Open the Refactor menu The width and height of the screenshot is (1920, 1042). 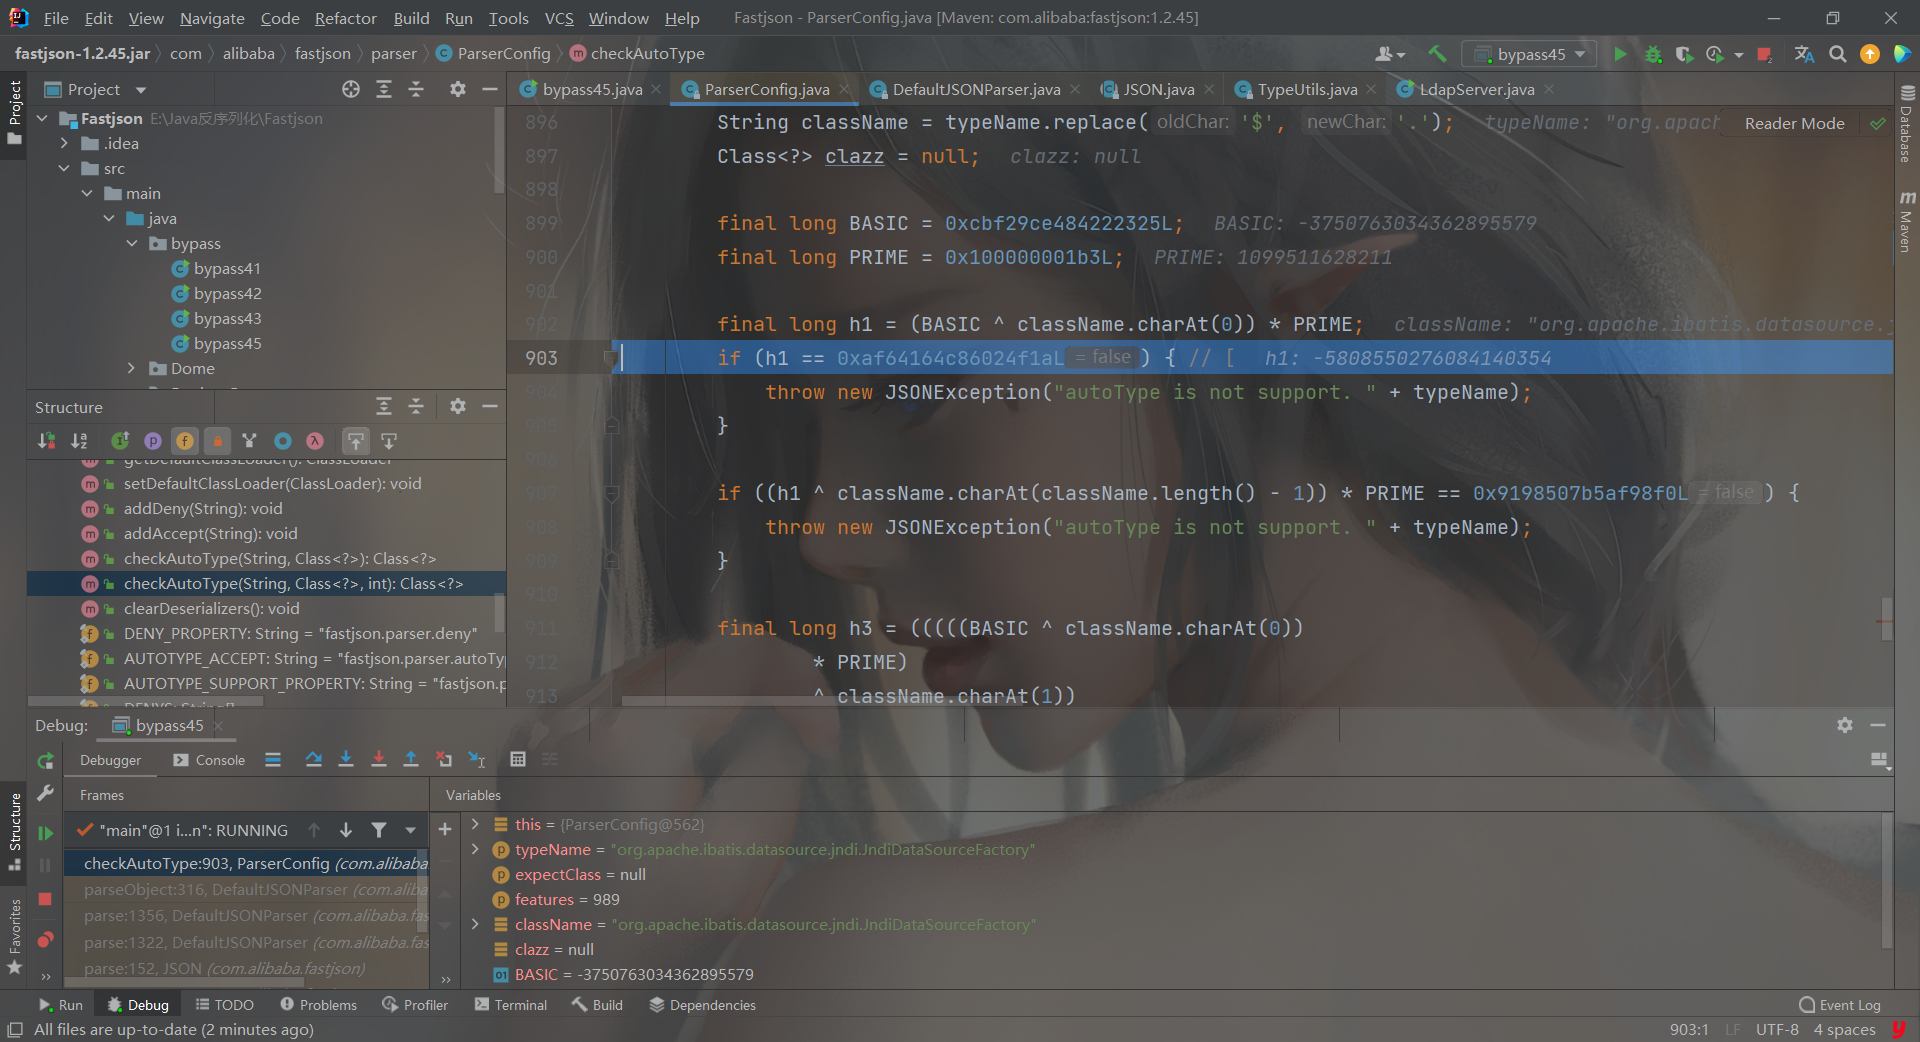[345, 18]
